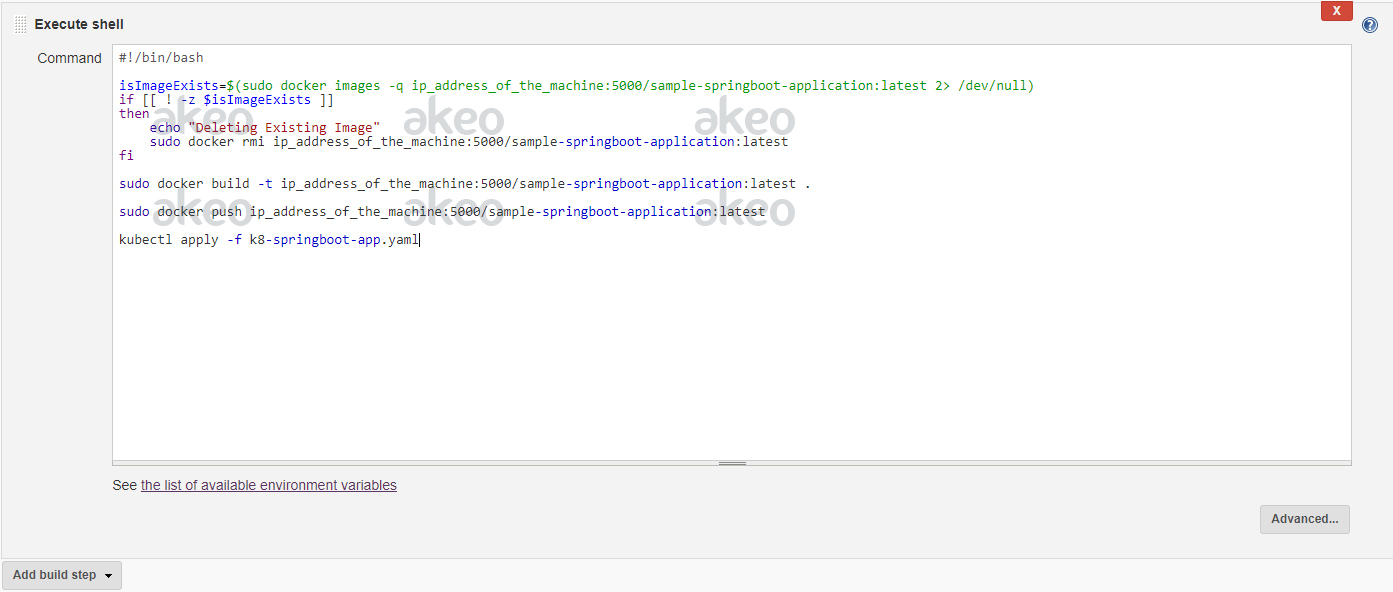Click the echo "Deleting Existing Image" line

point(265,128)
